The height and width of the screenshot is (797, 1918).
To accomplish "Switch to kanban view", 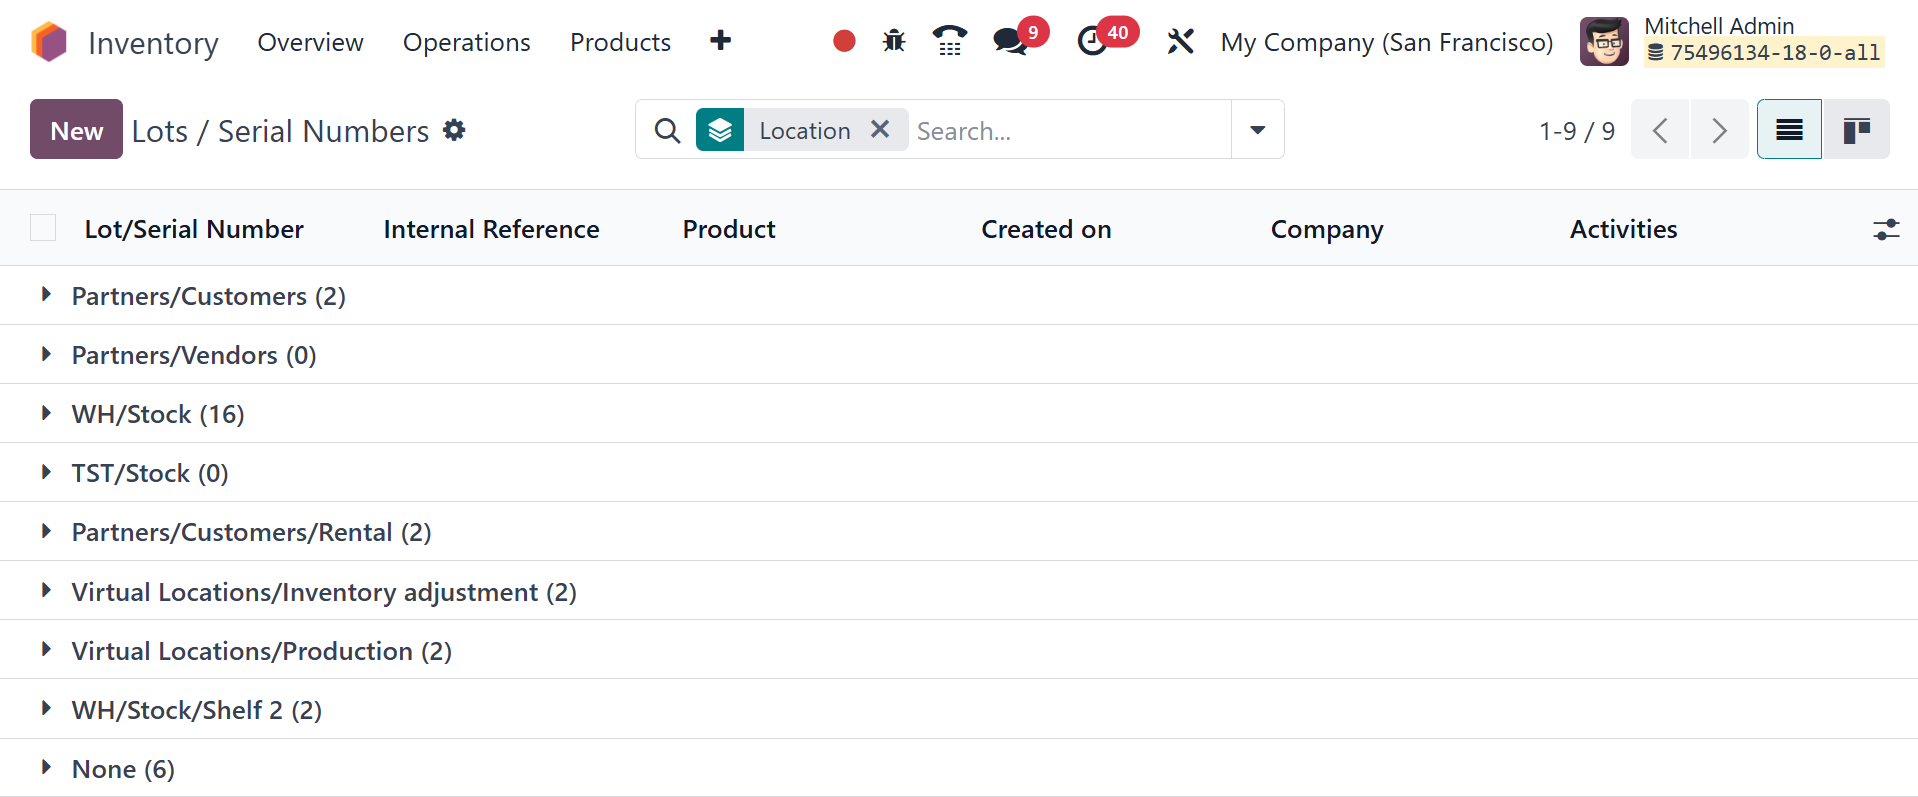I will tap(1856, 130).
